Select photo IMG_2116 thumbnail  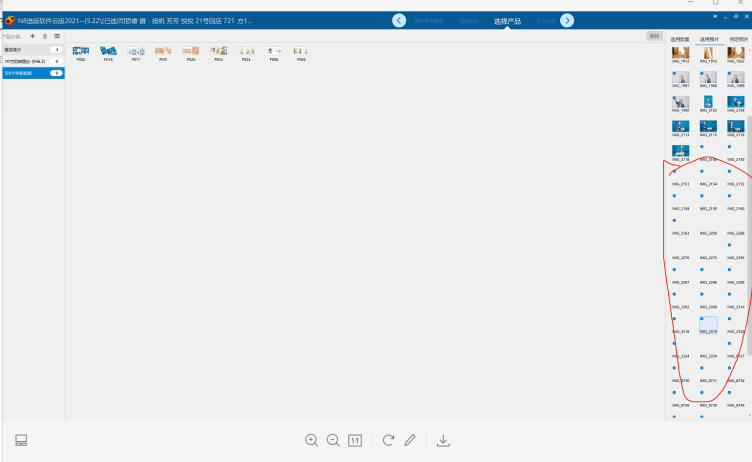[736, 128]
